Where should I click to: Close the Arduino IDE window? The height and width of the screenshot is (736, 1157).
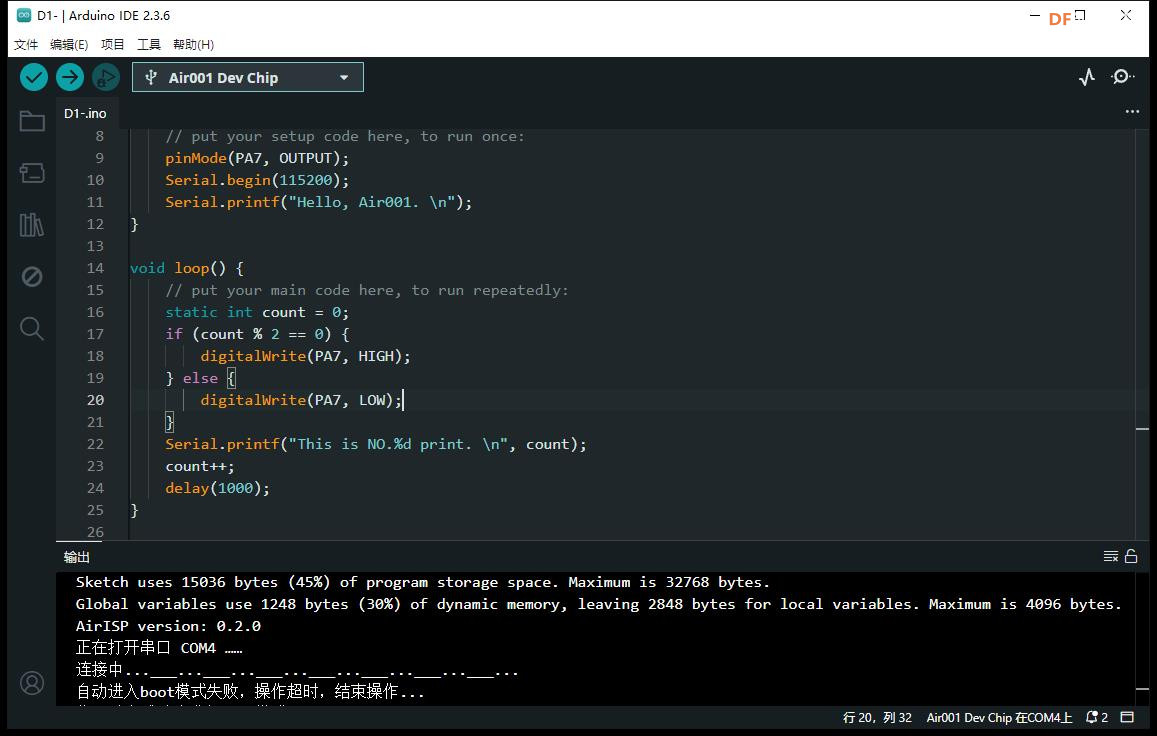pos(1125,15)
